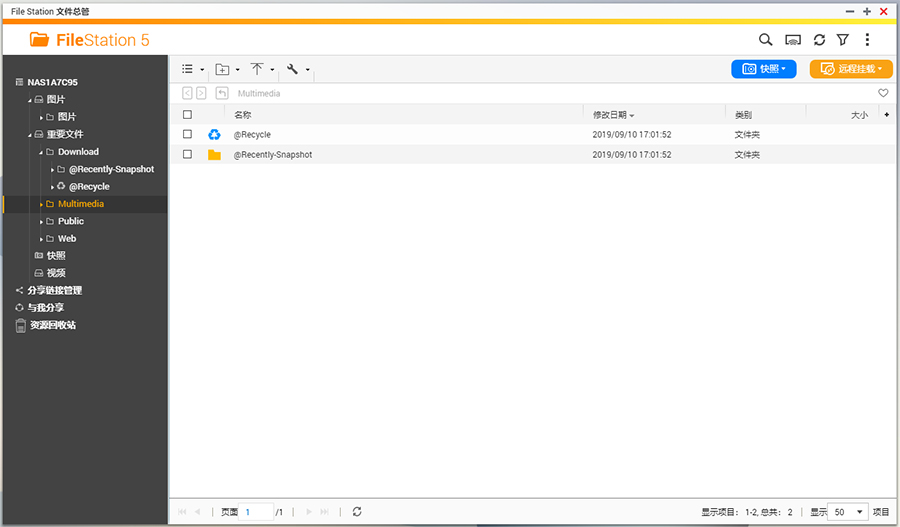Open the upload dropdown arrow
The image size is (900, 527).
tap(272, 70)
